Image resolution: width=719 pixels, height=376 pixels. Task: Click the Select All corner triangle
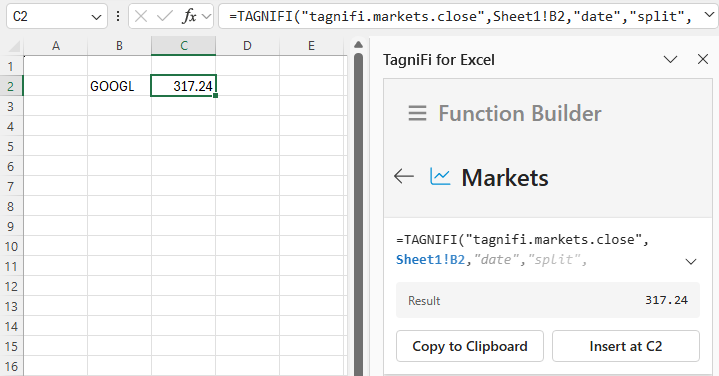pyautogui.click(x=14, y=46)
